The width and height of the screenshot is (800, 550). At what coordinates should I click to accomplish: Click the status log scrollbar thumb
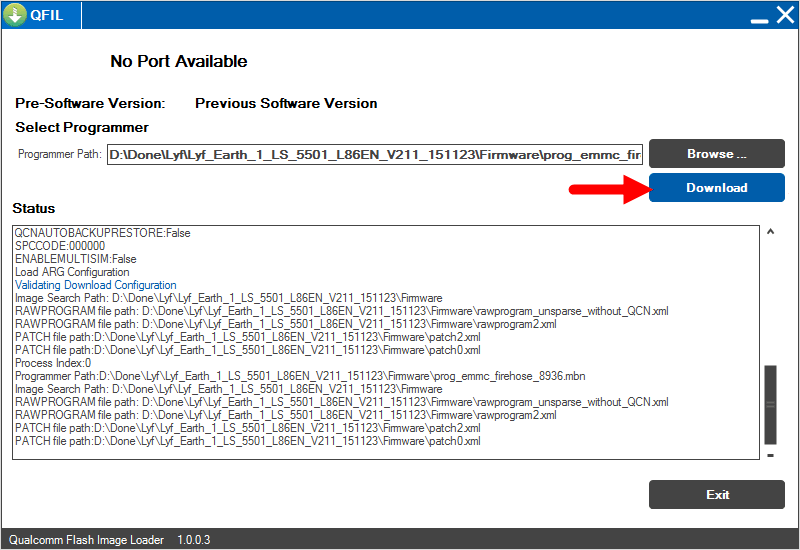tap(770, 404)
